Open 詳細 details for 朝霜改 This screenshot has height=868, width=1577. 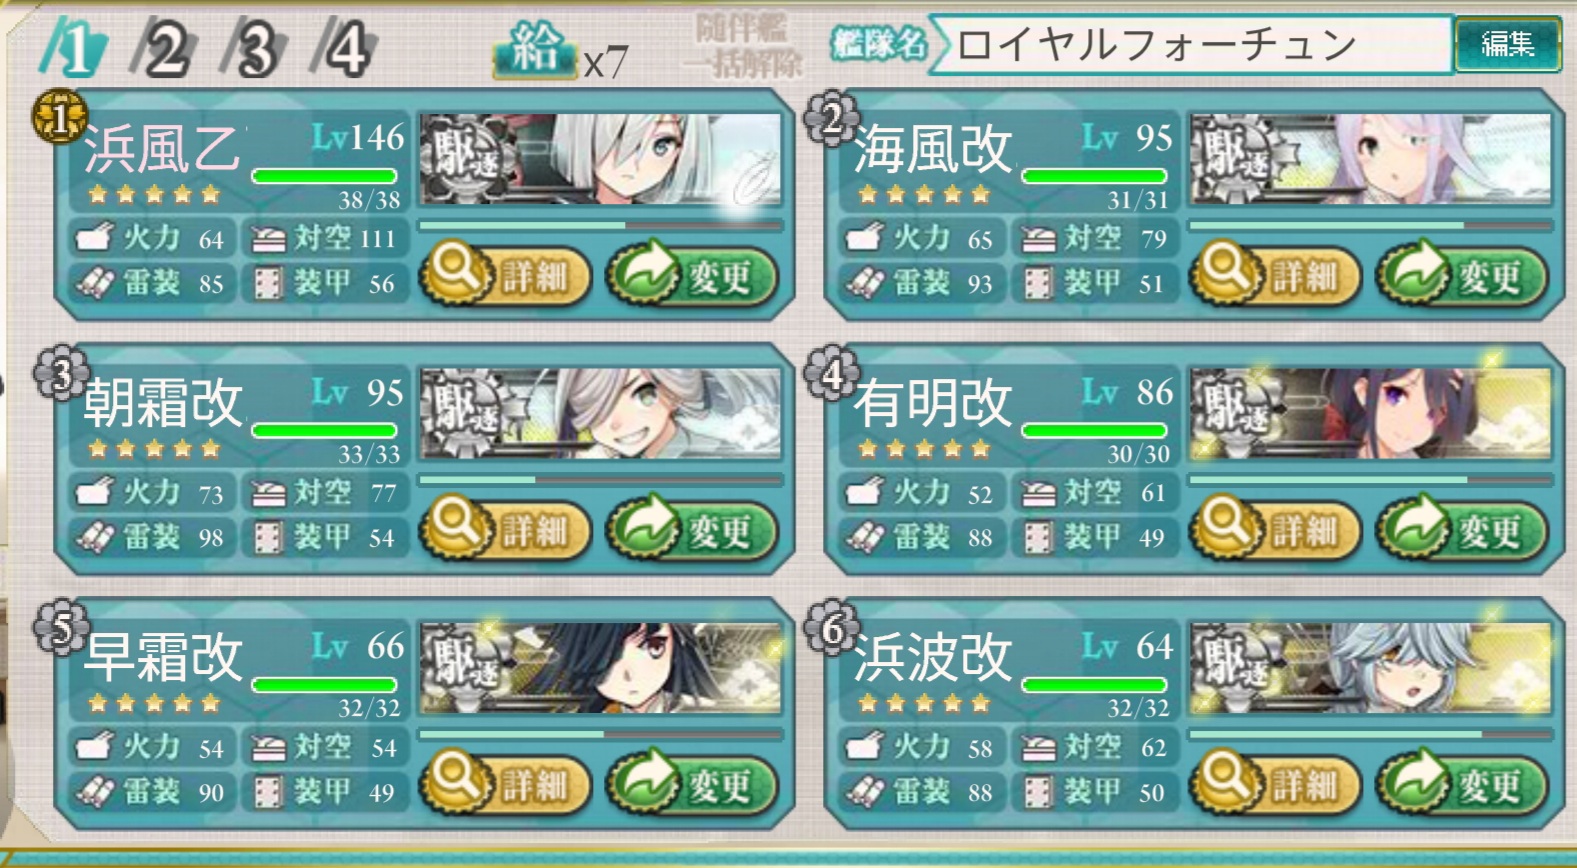pyautogui.click(x=504, y=529)
